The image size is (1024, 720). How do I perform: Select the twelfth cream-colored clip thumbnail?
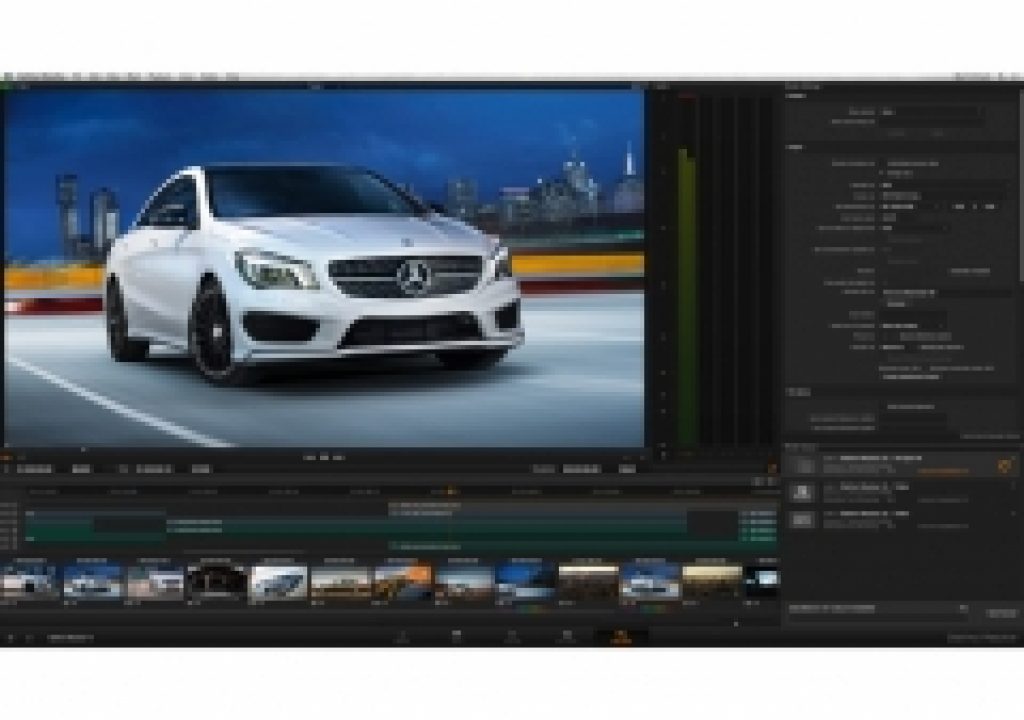(712, 581)
